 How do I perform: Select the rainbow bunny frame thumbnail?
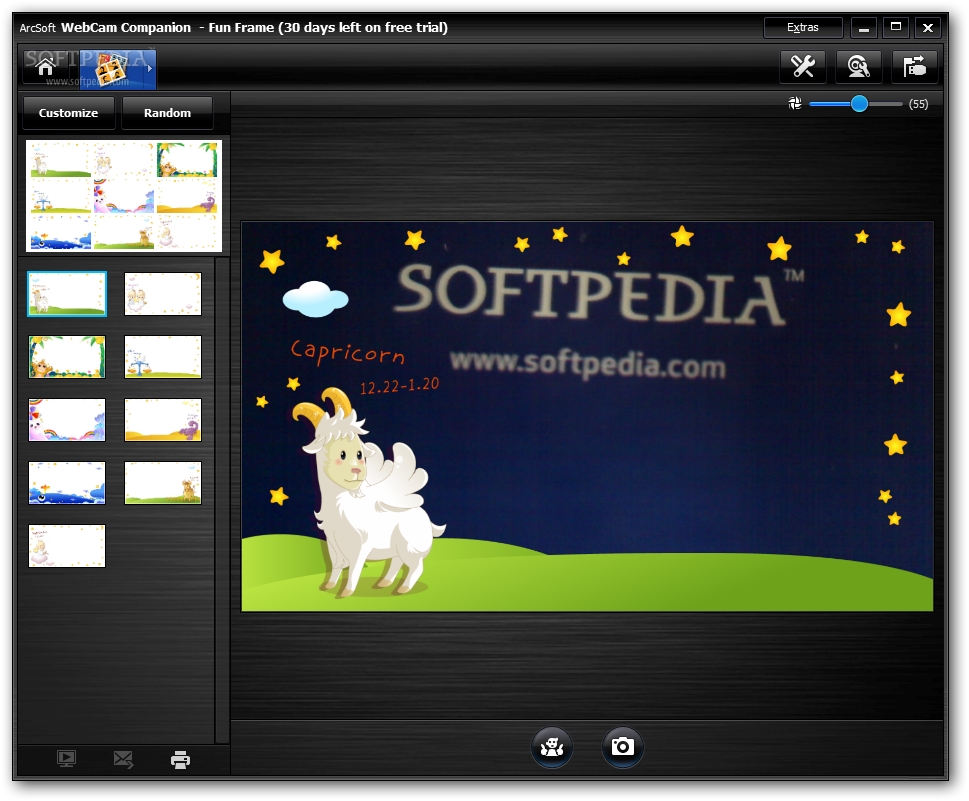point(67,420)
